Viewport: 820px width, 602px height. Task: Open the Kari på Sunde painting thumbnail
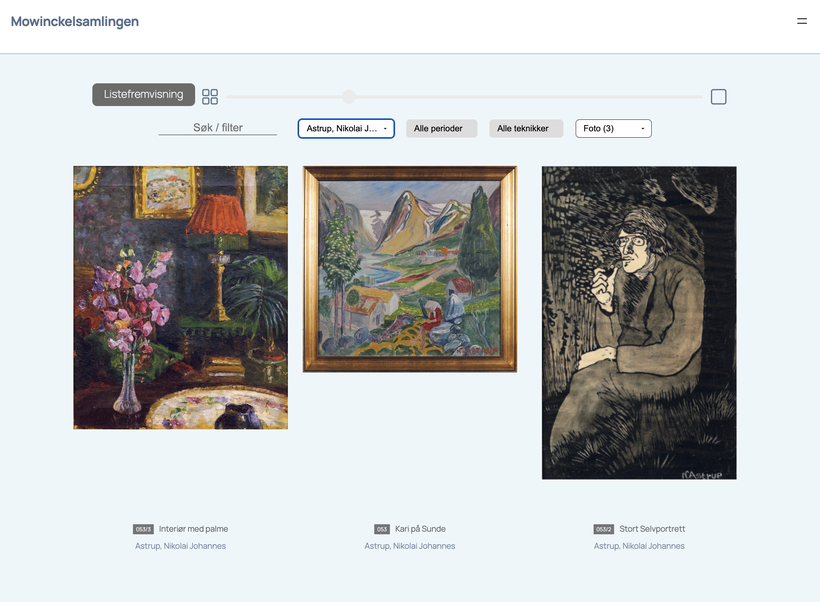410,269
